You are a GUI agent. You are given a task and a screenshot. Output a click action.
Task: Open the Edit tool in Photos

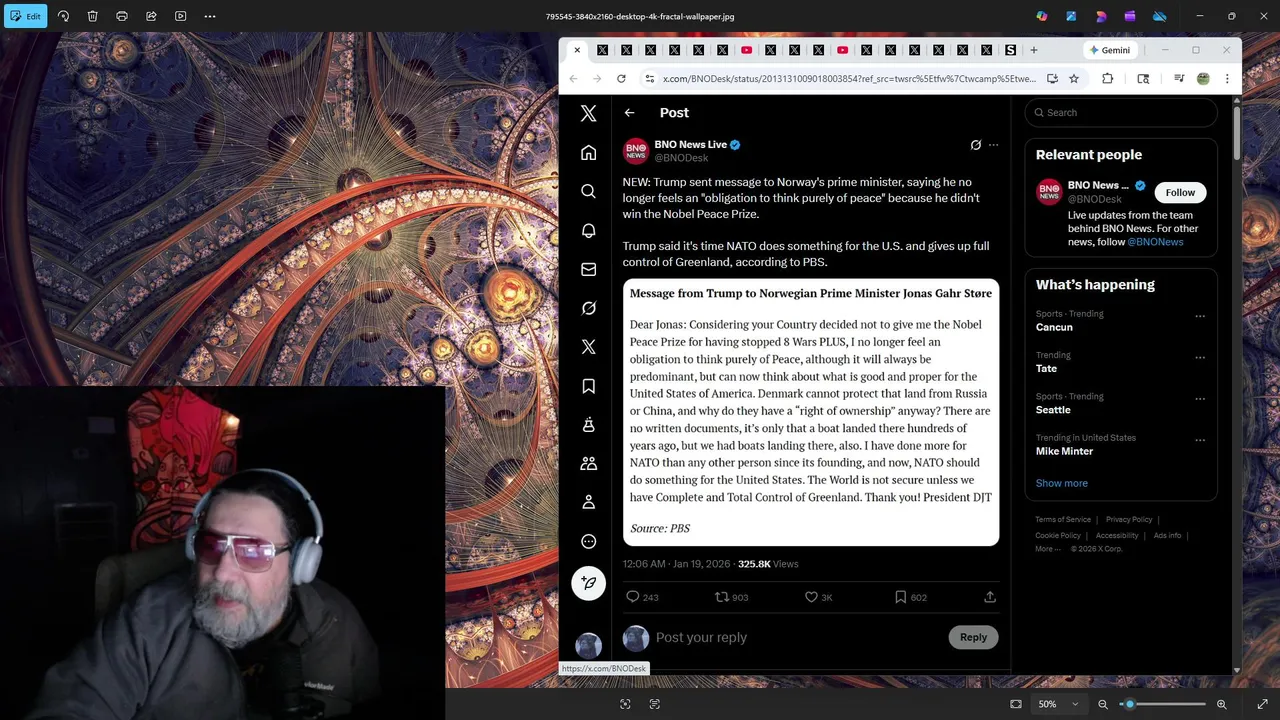click(25, 16)
